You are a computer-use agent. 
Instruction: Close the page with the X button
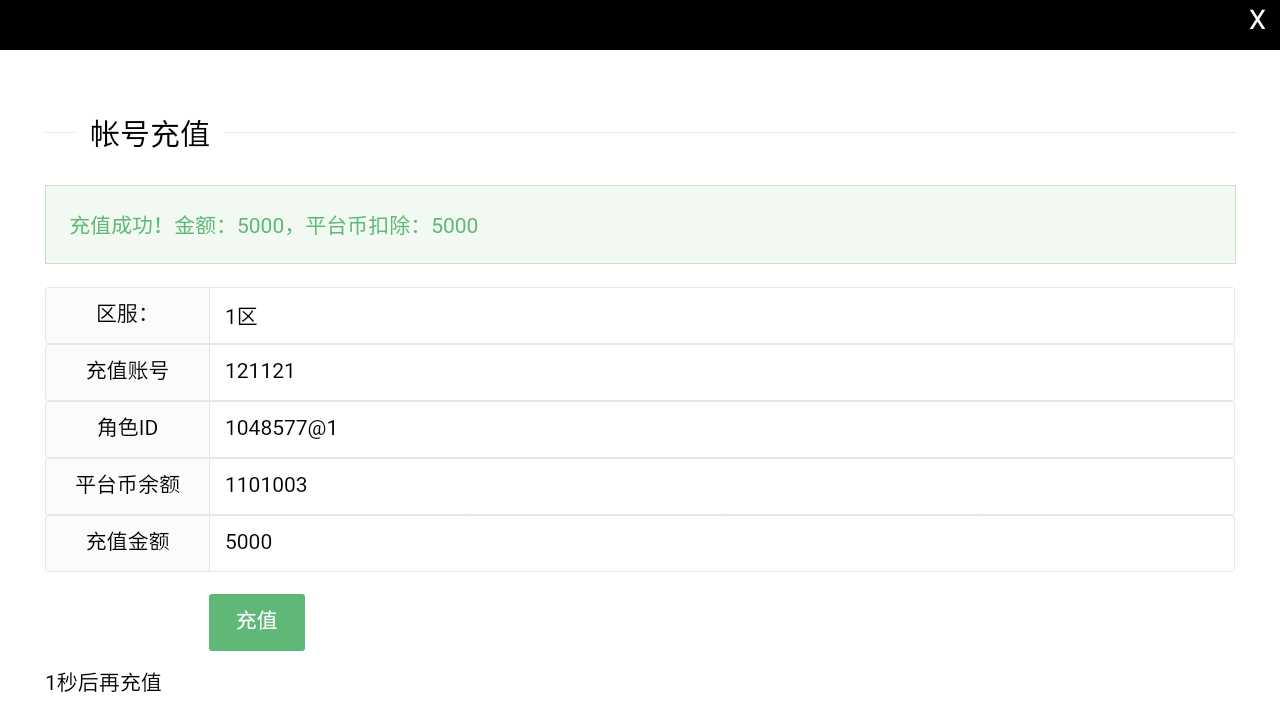pos(1257,20)
